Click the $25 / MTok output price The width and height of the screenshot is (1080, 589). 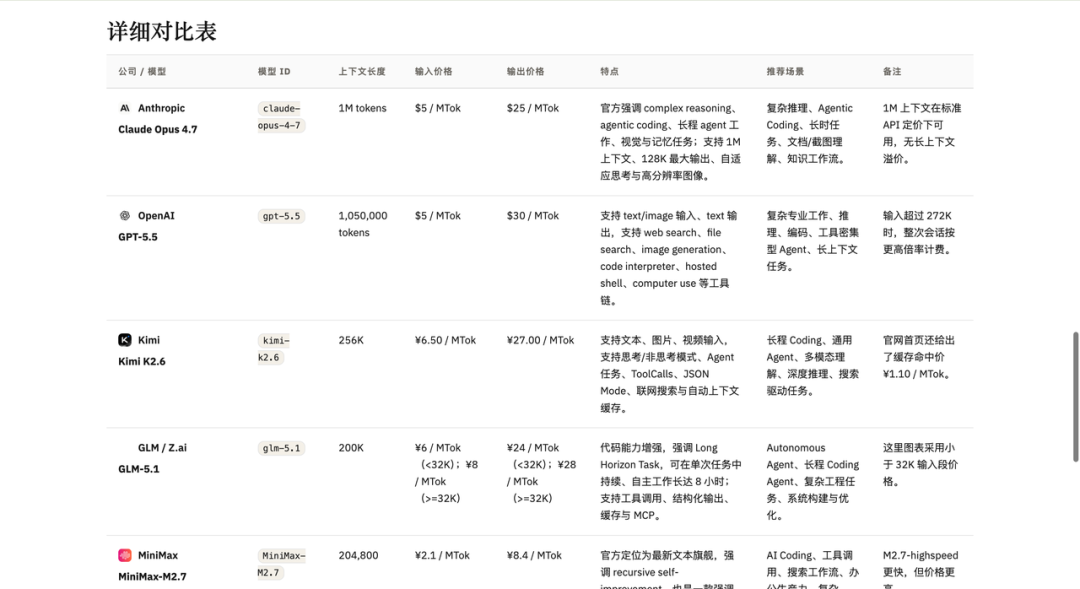(x=533, y=108)
